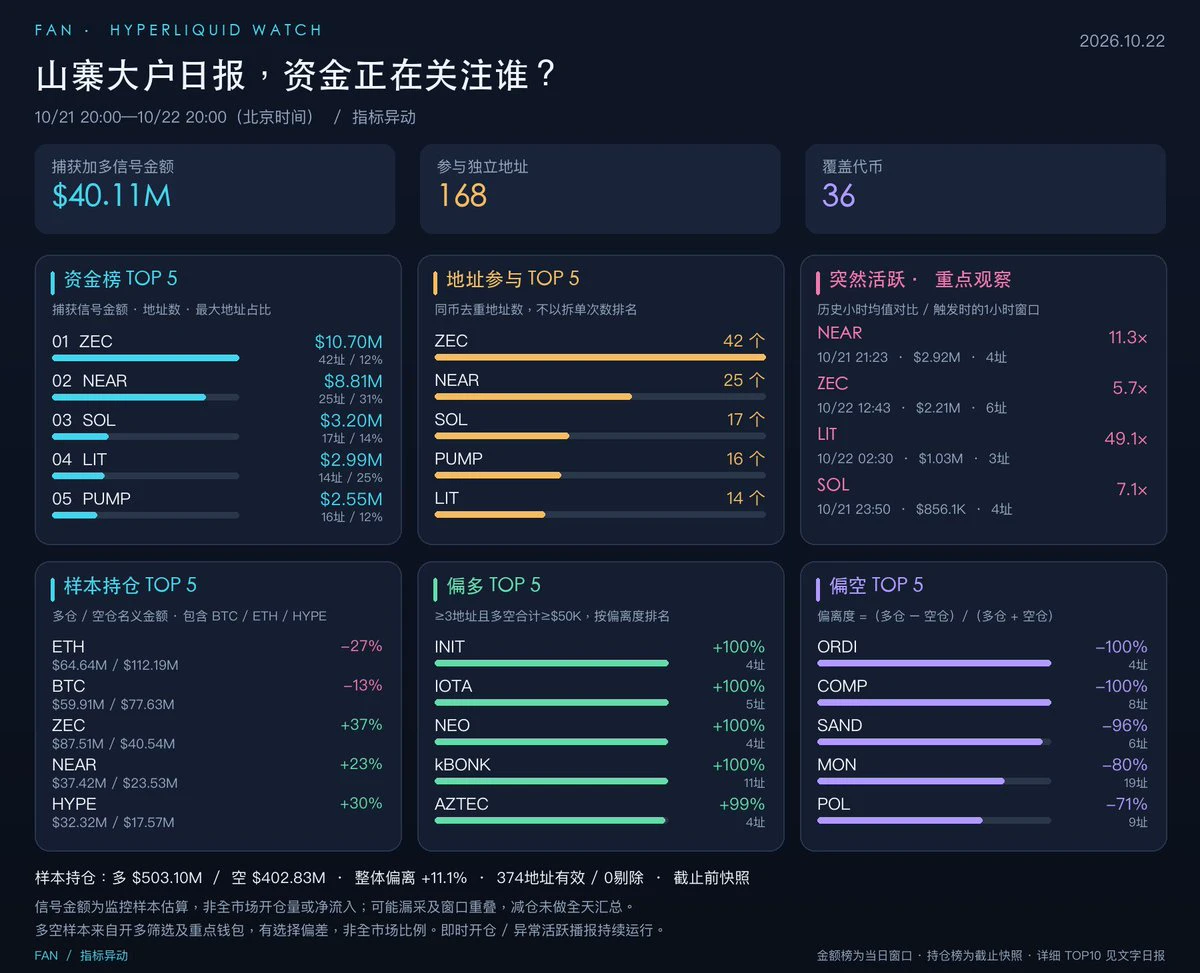
Task: Click HYPE's "+30%" value in 样本持仓
Action: [x=361, y=804]
